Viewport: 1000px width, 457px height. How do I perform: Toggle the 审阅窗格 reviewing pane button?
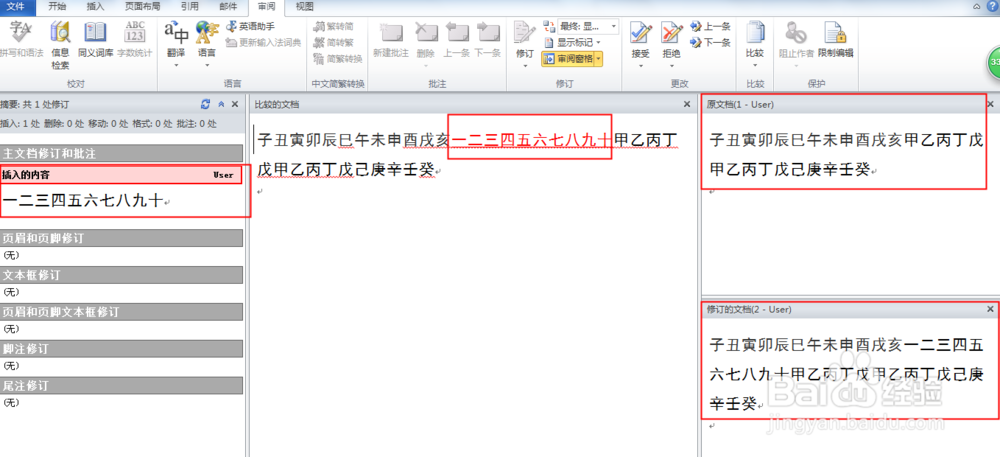tap(568, 59)
